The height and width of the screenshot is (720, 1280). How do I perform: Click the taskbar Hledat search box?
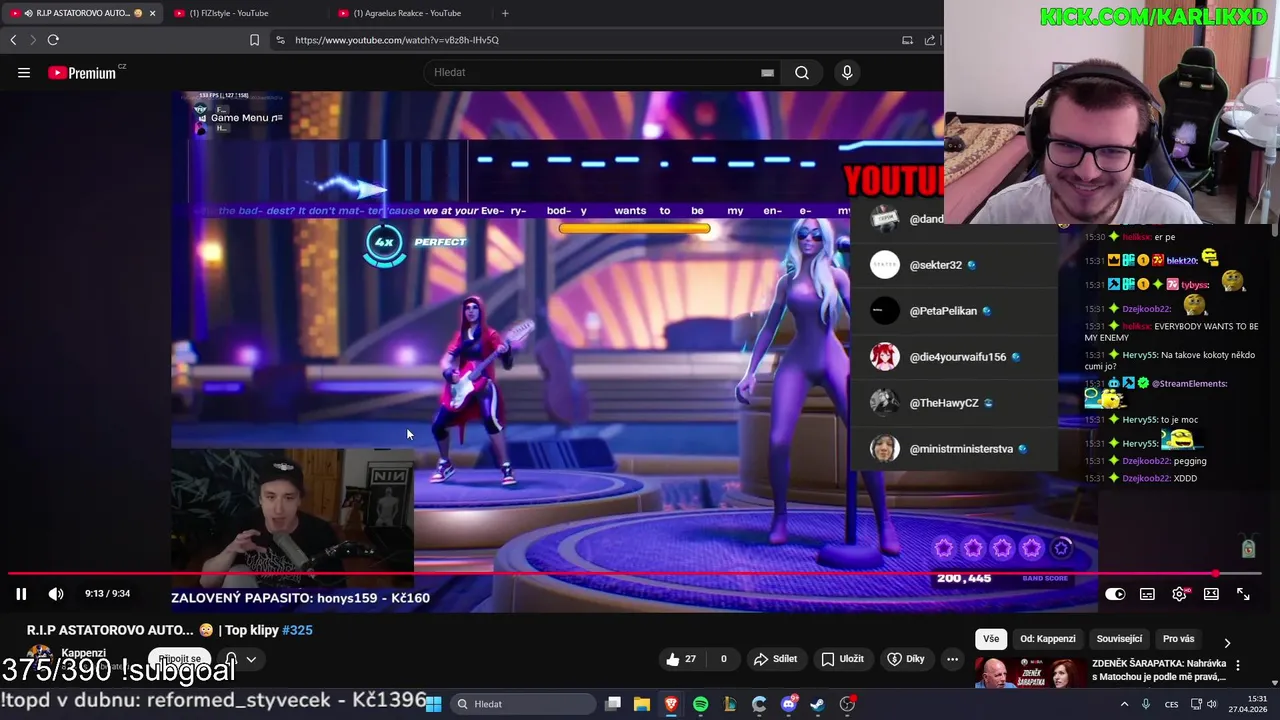pyautogui.click(x=522, y=704)
